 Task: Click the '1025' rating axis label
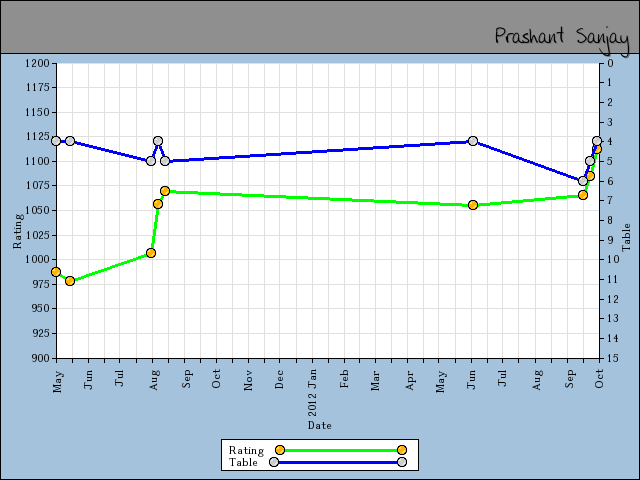point(37,235)
